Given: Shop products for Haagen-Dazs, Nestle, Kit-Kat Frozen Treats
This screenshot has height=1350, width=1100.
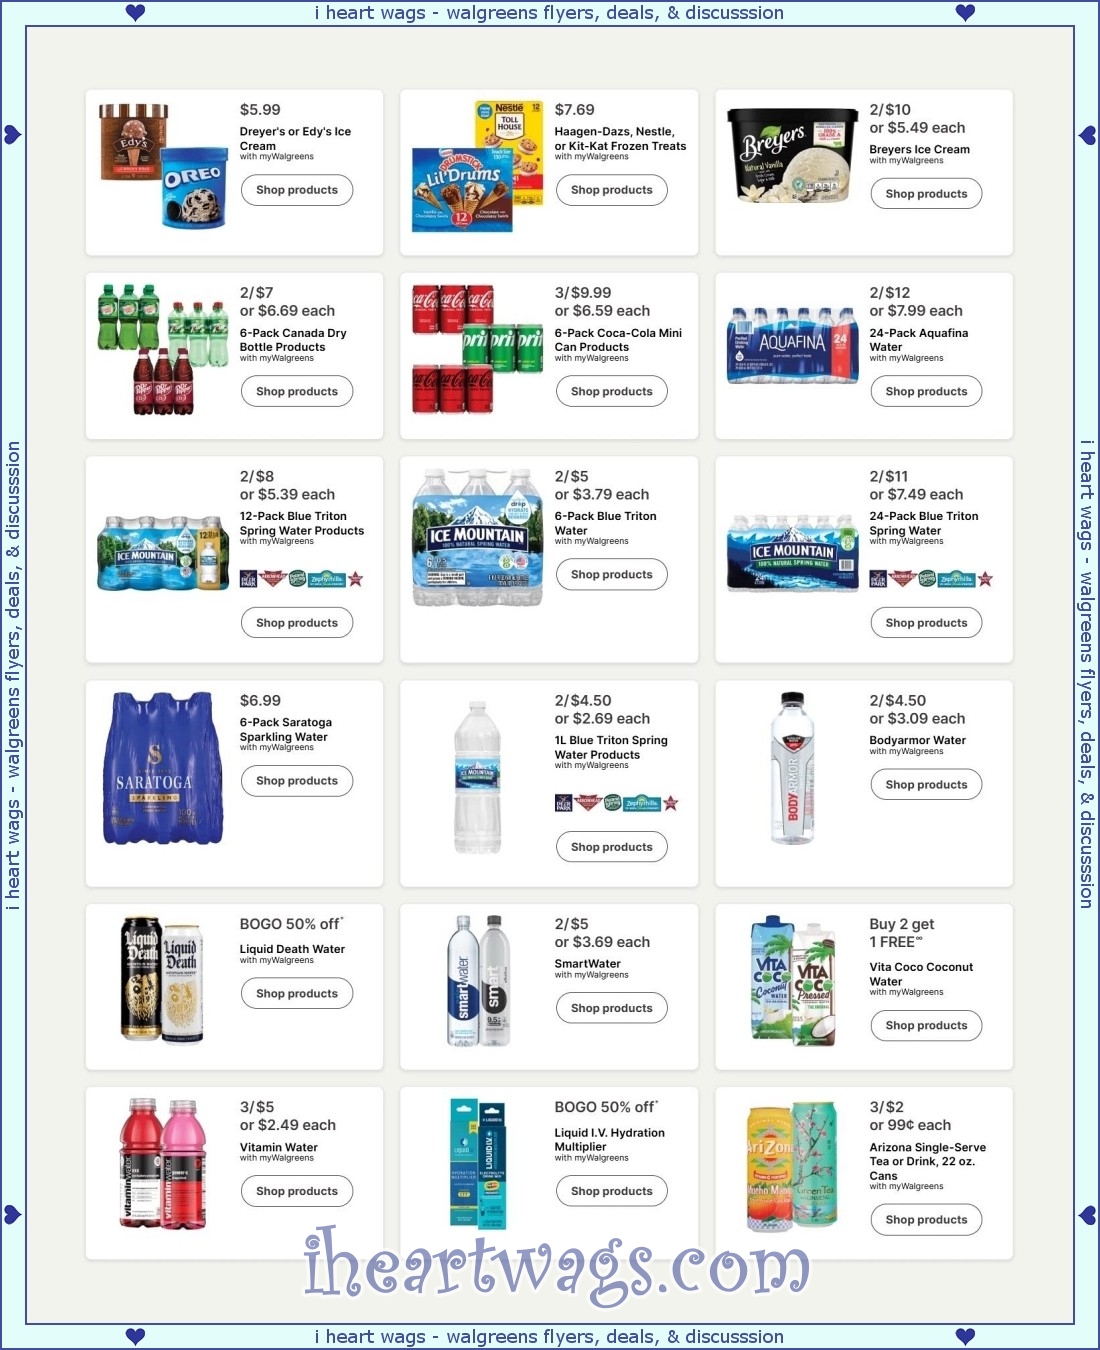Looking at the screenshot, I should 612,190.
